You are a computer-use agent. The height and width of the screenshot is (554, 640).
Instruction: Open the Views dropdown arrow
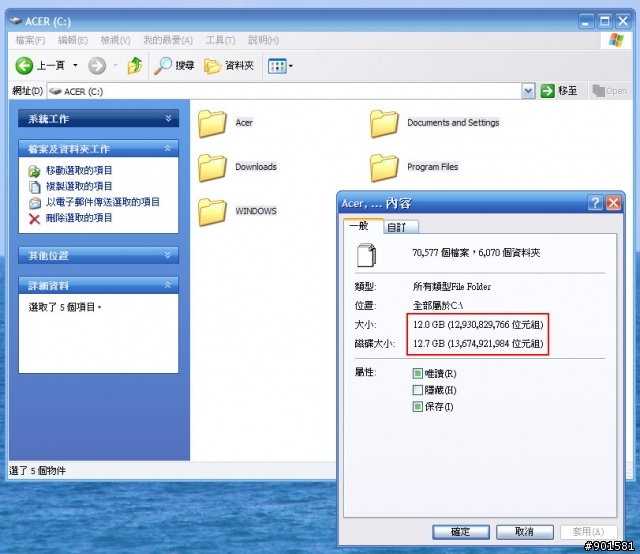click(x=291, y=66)
